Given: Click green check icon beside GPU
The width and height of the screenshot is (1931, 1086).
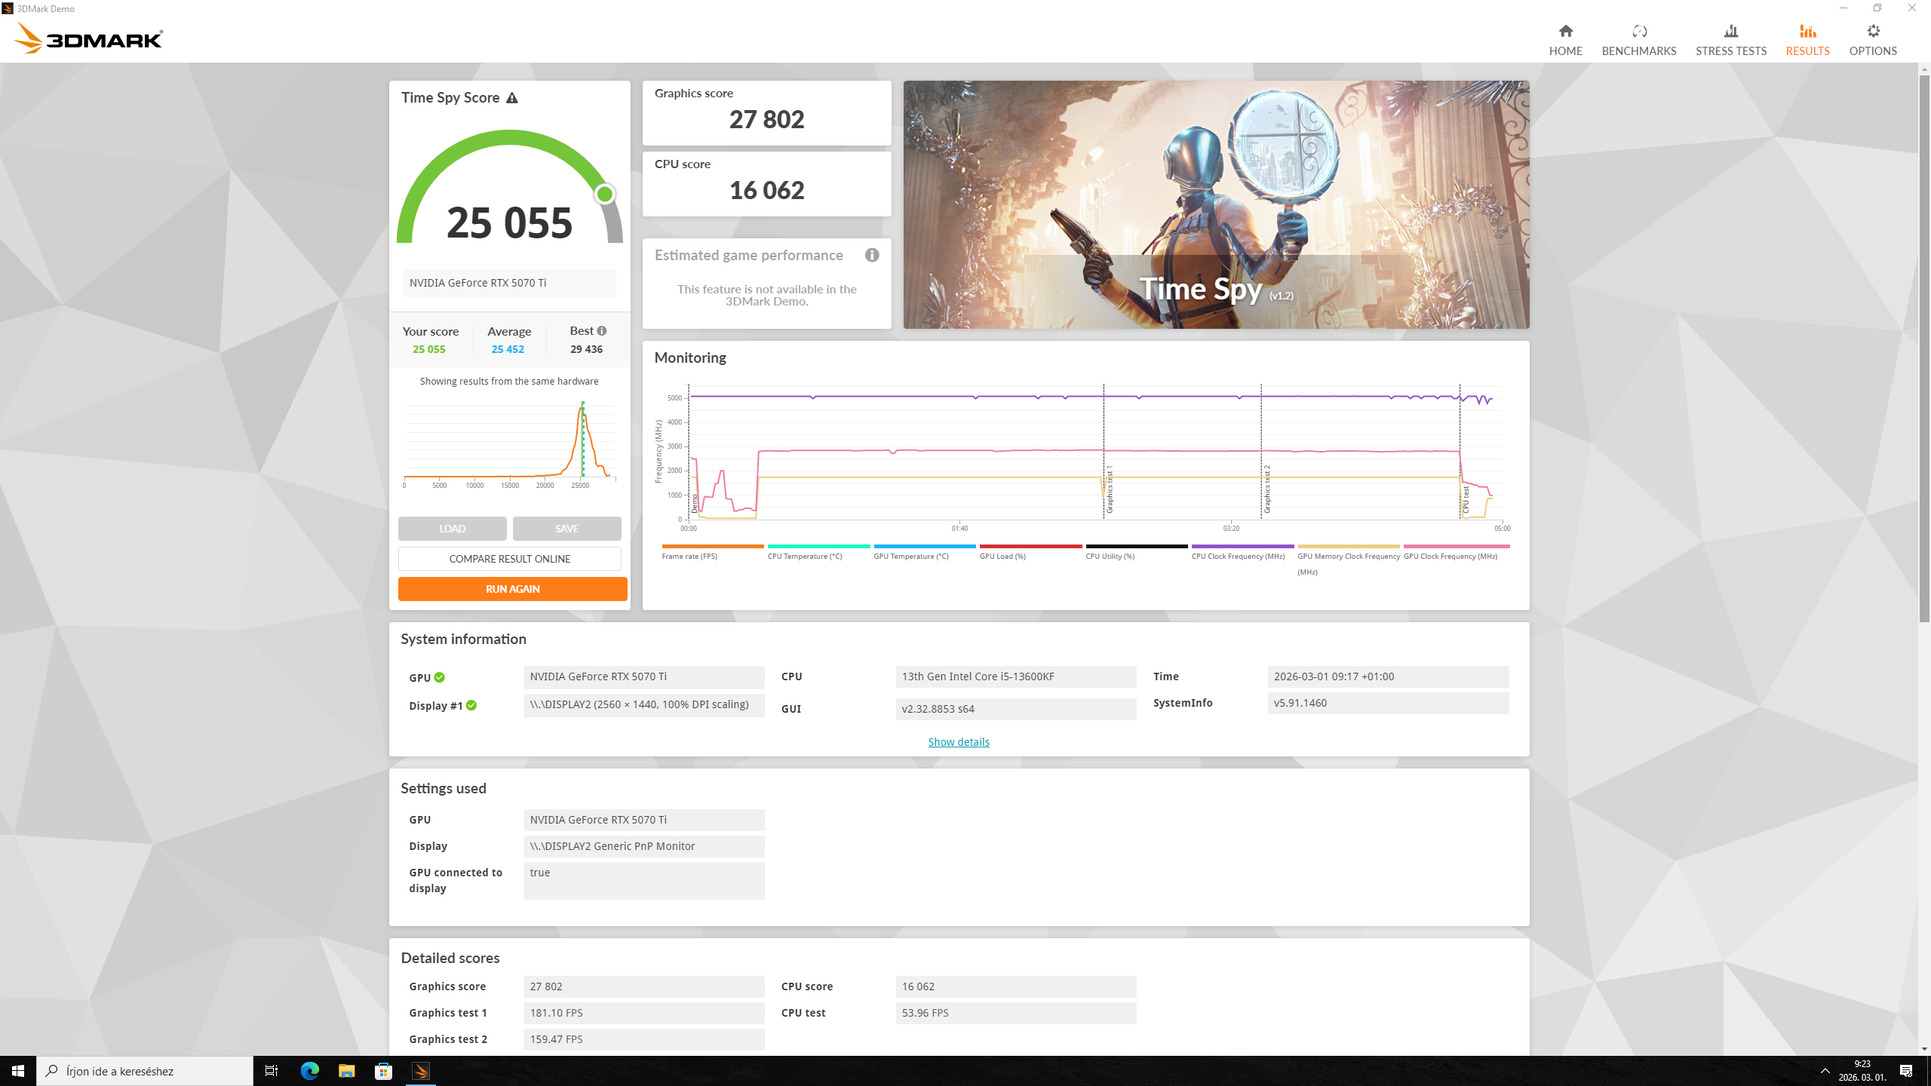Looking at the screenshot, I should [x=440, y=678].
